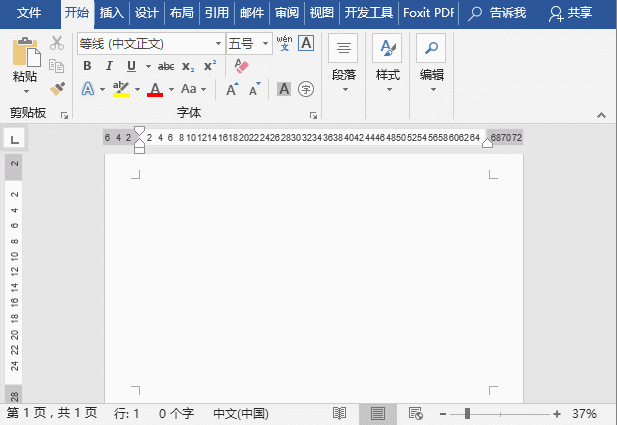Switch to the Mailings (邮件) tab
This screenshot has width=617, height=425.
click(x=252, y=13)
